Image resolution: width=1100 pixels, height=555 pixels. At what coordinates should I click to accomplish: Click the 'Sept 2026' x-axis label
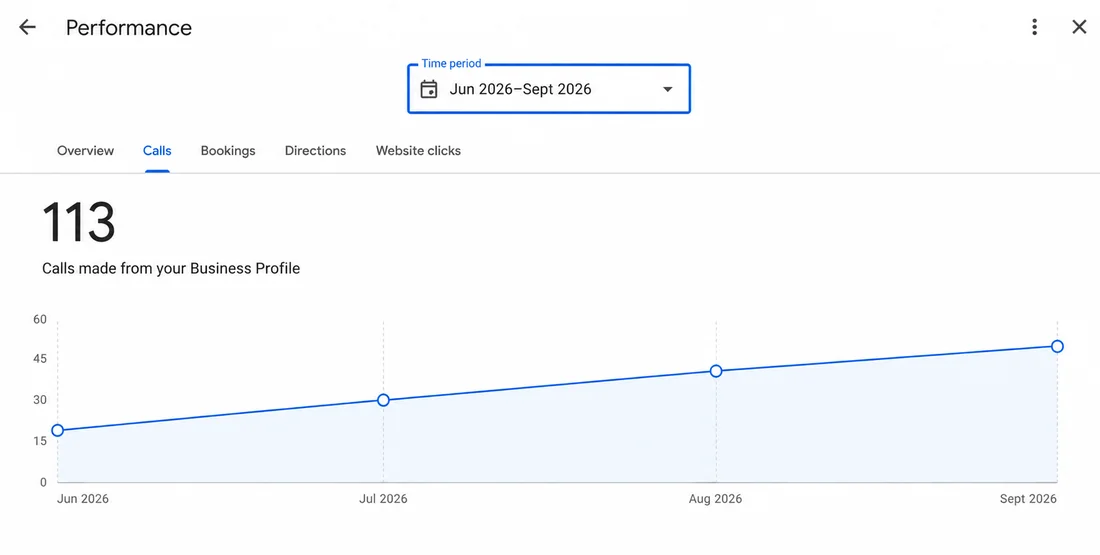coord(1028,499)
